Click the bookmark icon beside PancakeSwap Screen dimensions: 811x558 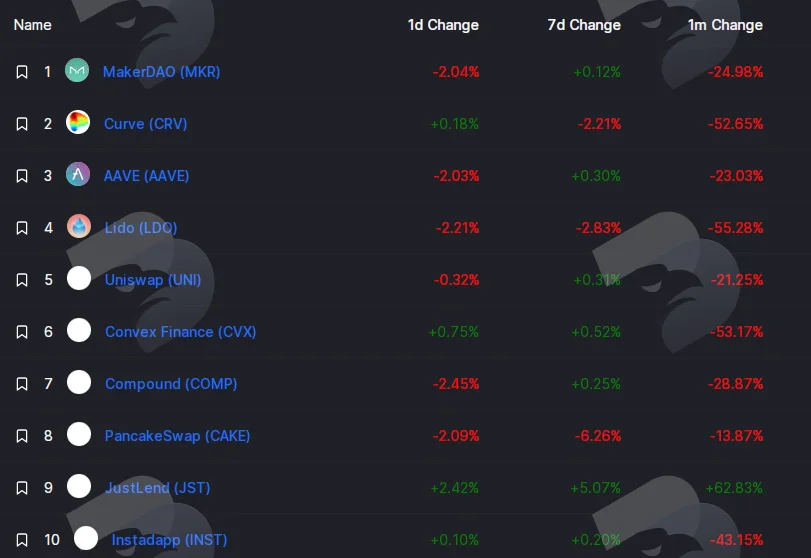22,436
